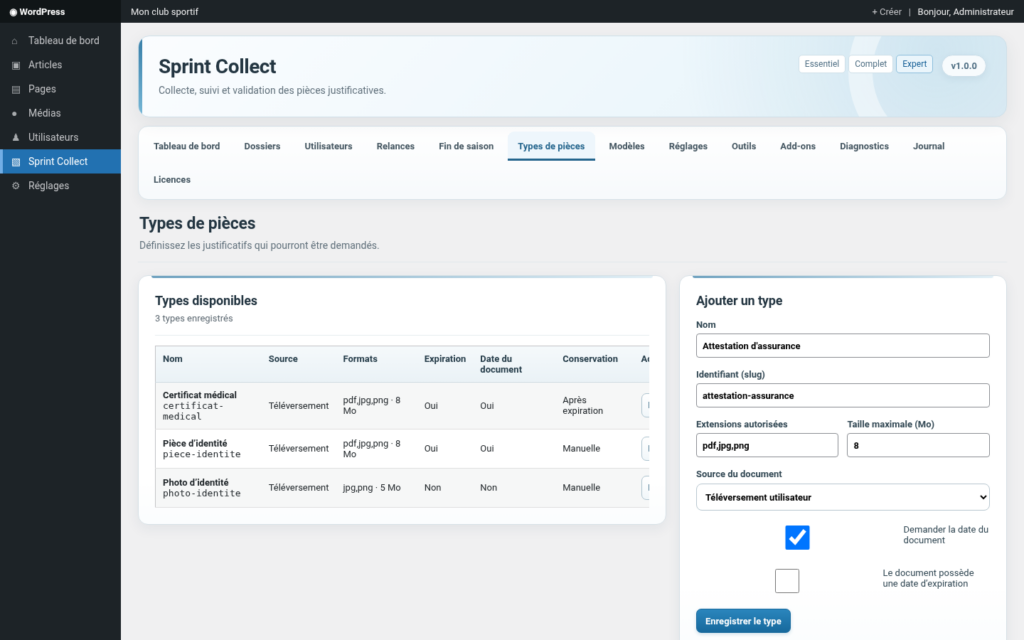This screenshot has height=640, width=1024.
Task: Select the Essentiel plan button
Action: click(822, 64)
